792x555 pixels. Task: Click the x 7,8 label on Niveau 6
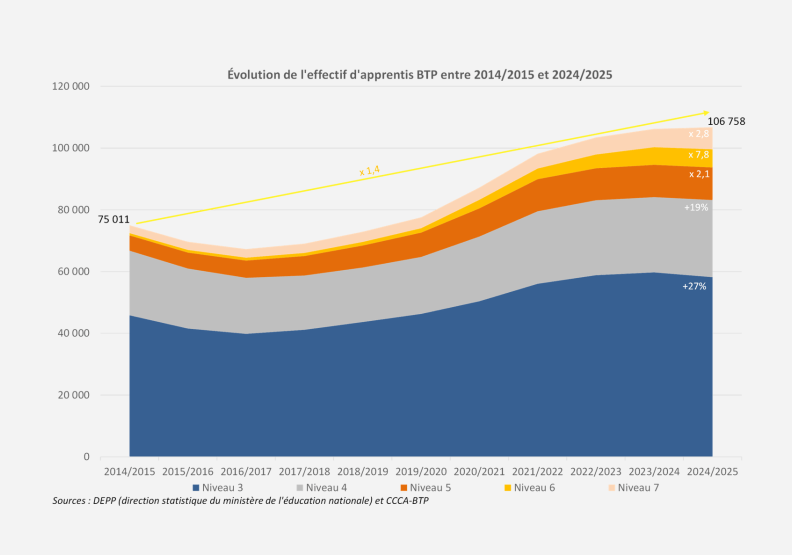tap(699, 155)
